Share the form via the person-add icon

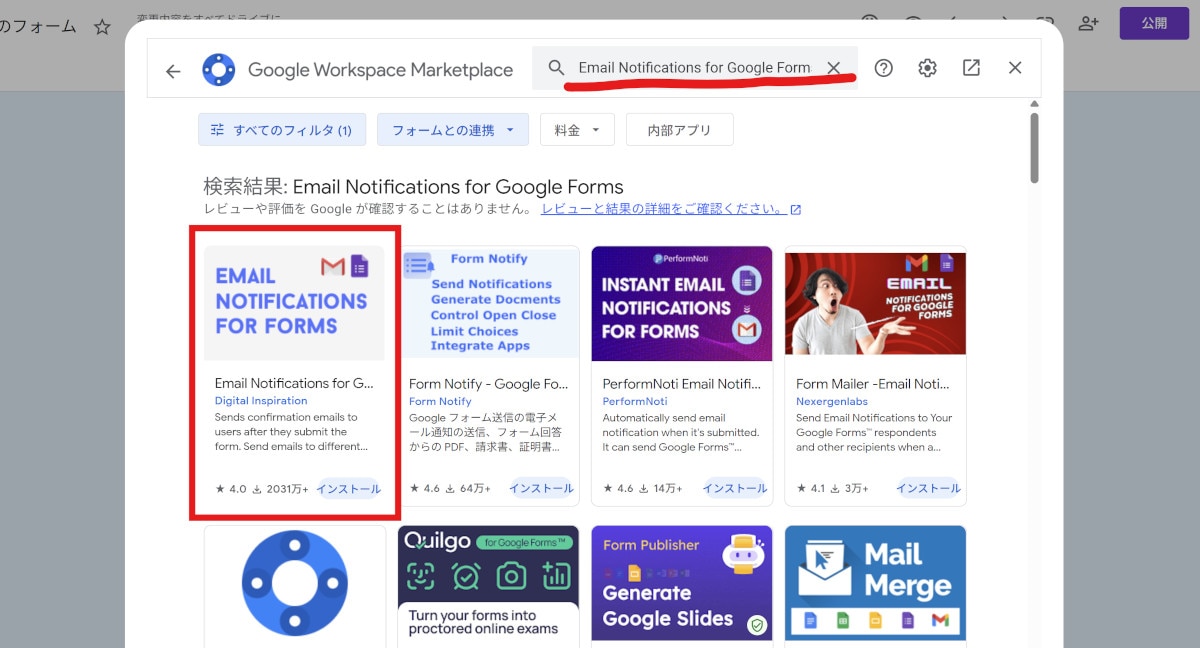click(x=1088, y=22)
